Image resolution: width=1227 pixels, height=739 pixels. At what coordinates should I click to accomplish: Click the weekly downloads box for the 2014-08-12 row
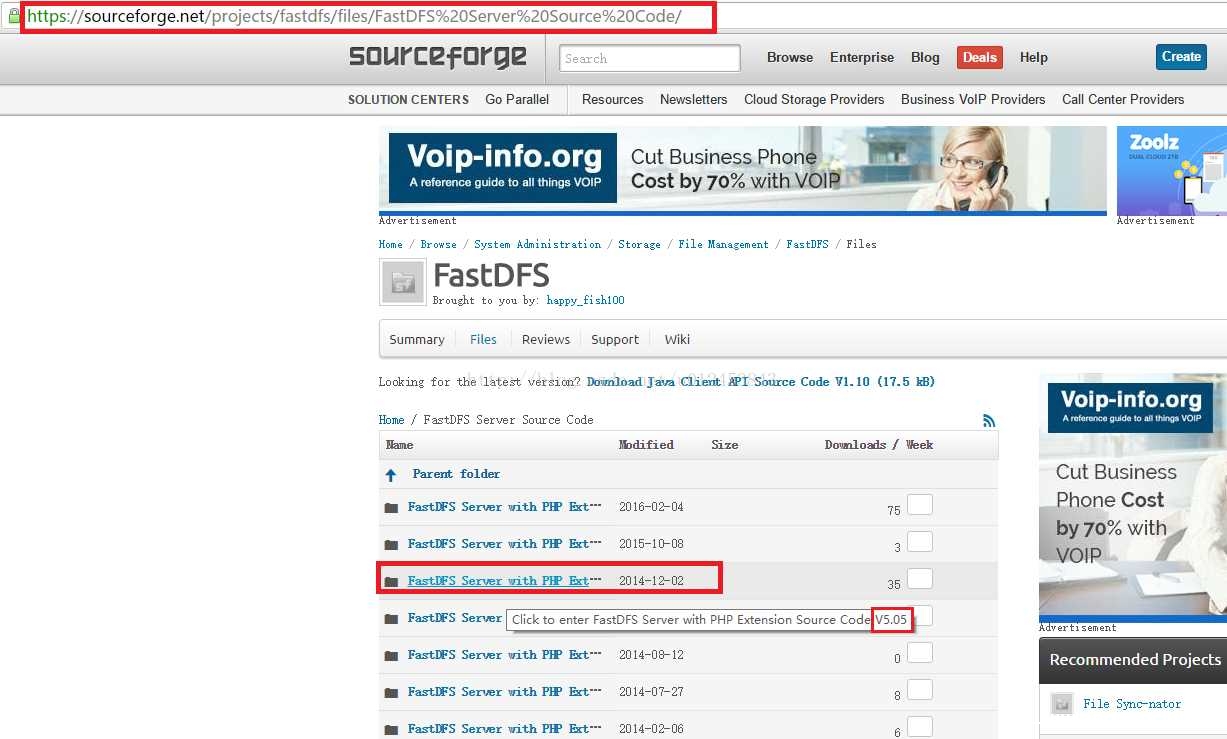pos(920,652)
